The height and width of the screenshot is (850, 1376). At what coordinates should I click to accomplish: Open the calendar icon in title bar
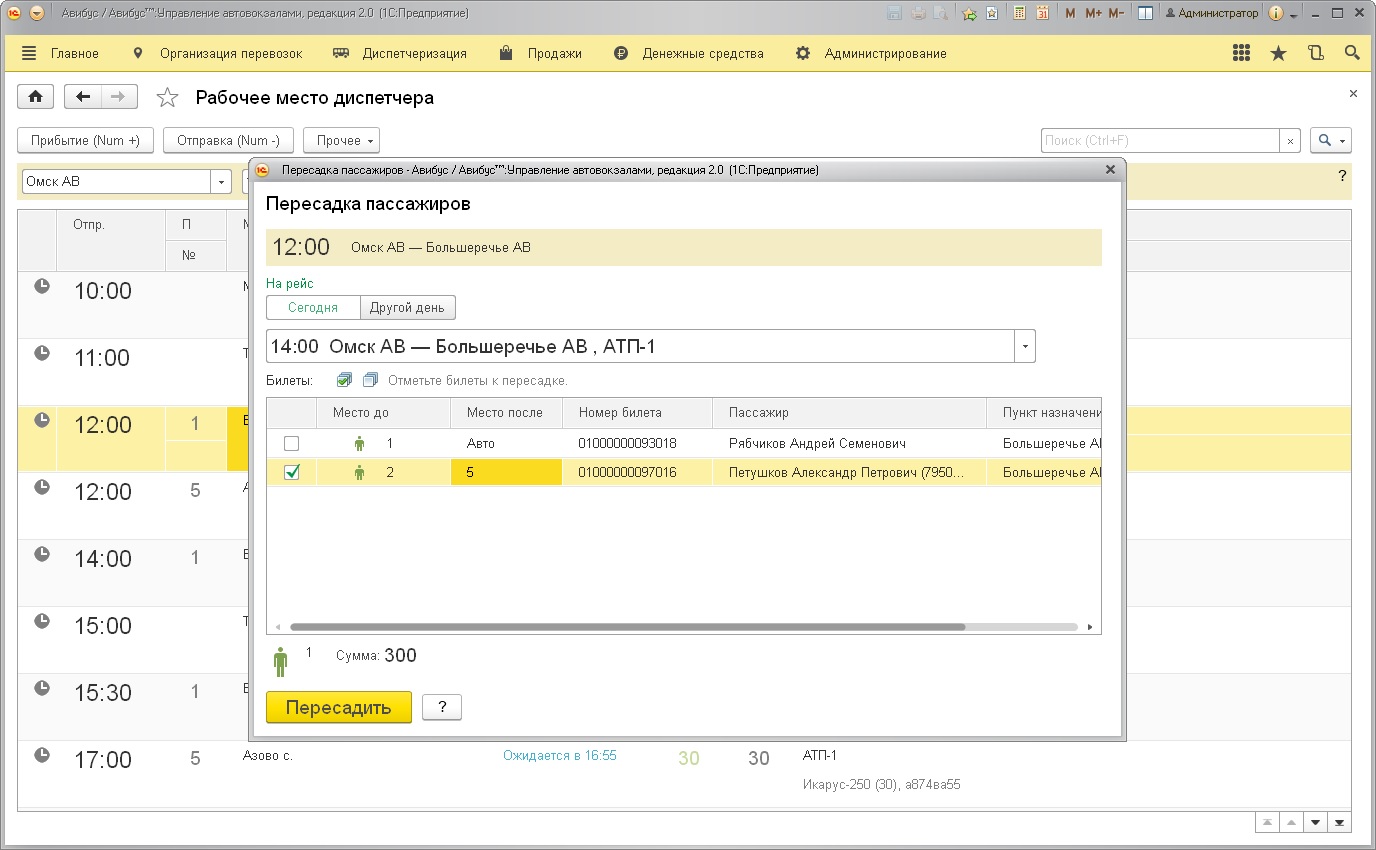click(x=1043, y=14)
